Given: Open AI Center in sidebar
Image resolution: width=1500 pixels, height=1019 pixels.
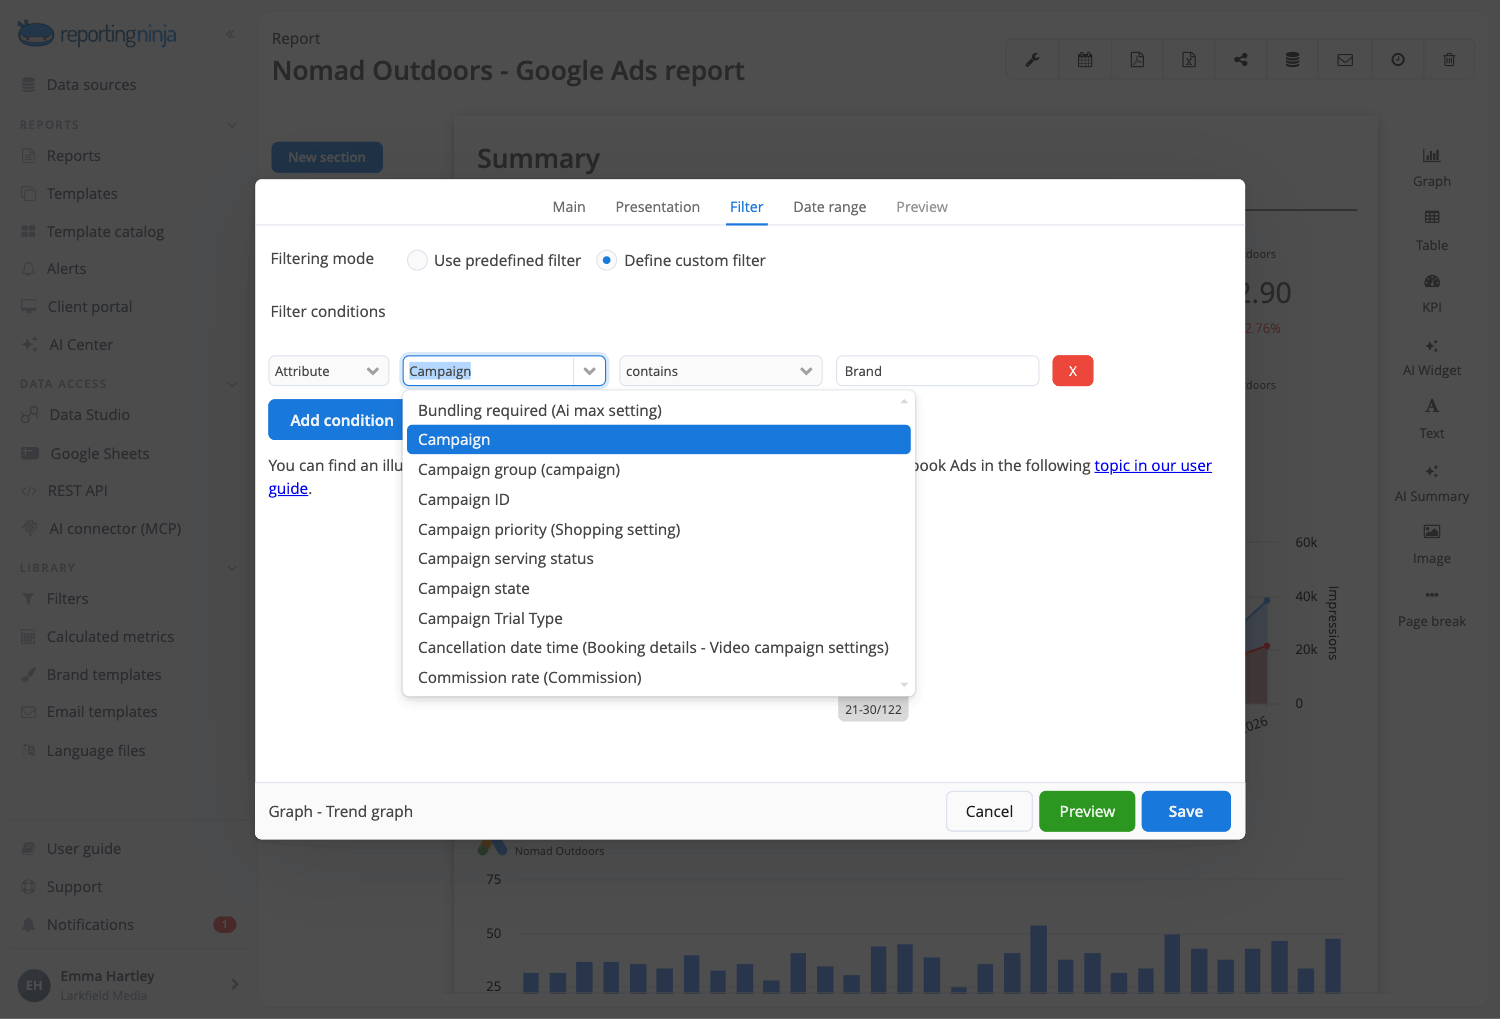Looking at the screenshot, I should (x=80, y=345).
